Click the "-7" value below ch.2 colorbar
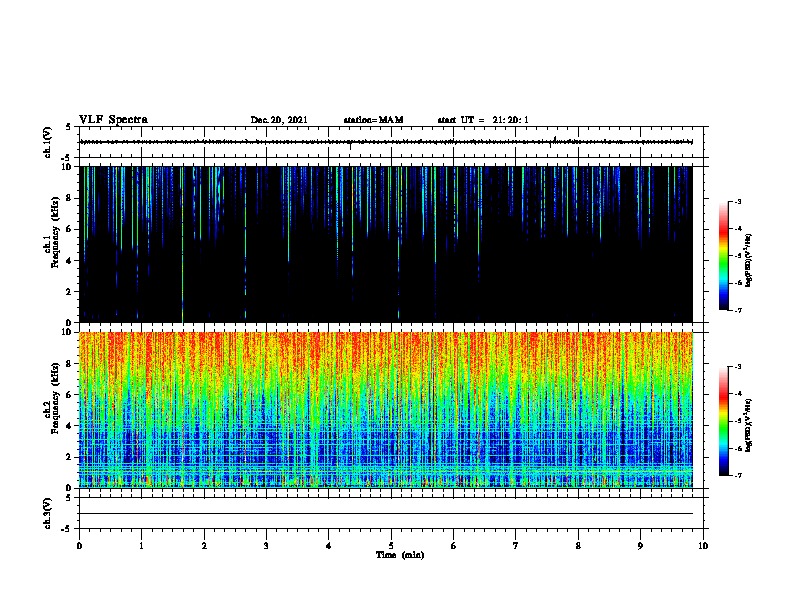 click(738, 476)
